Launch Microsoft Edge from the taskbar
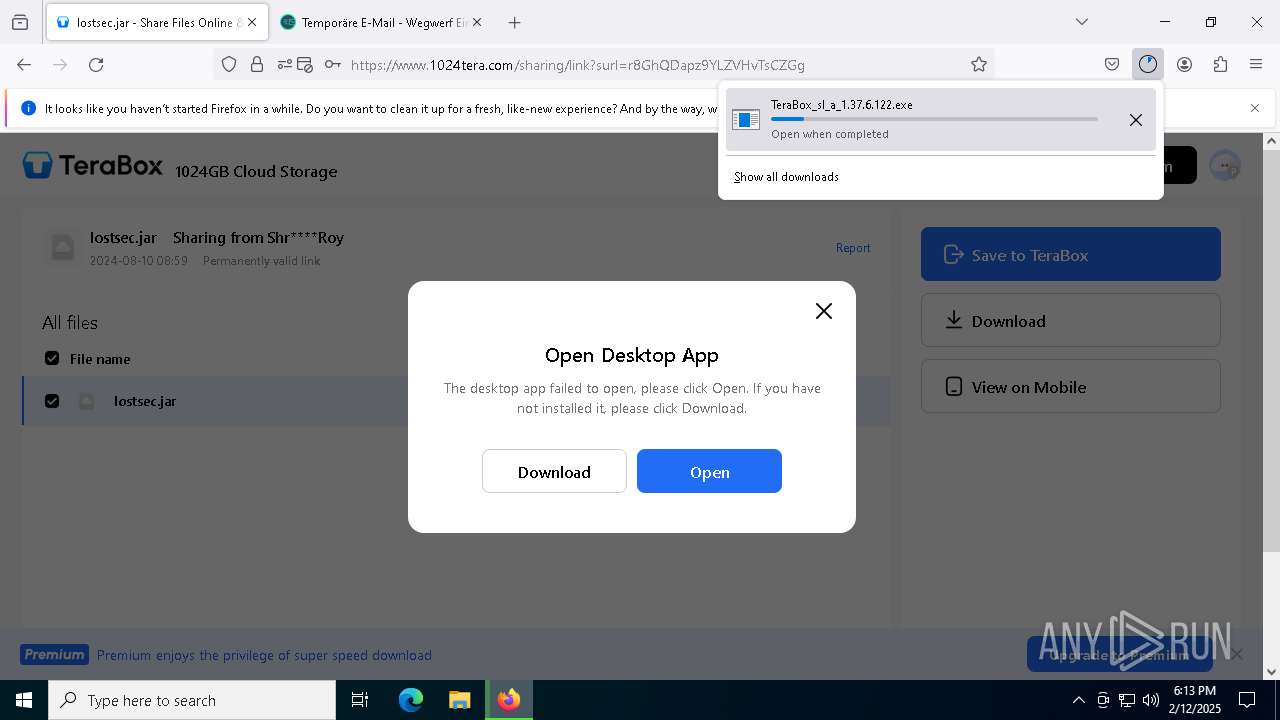1280x720 pixels. pyautogui.click(x=411, y=700)
